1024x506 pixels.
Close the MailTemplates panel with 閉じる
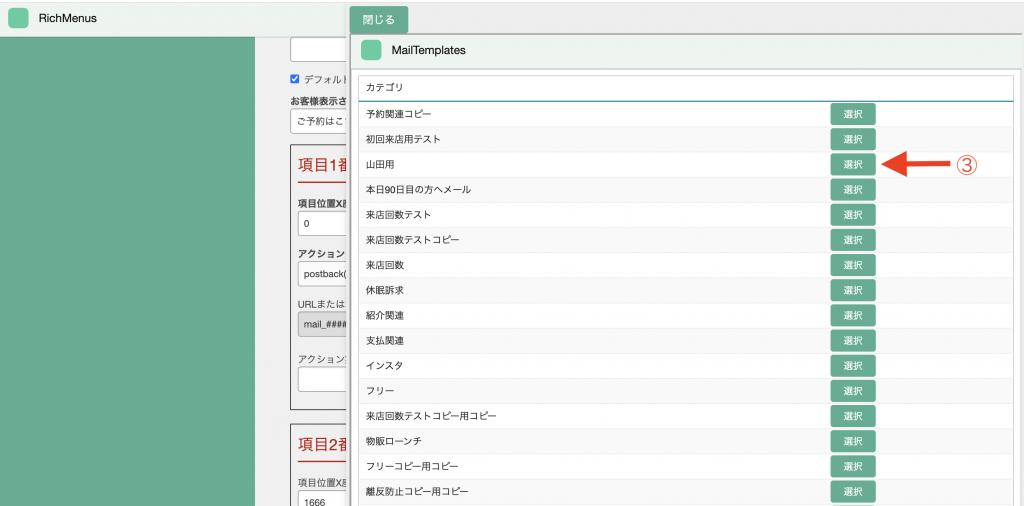click(x=379, y=20)
